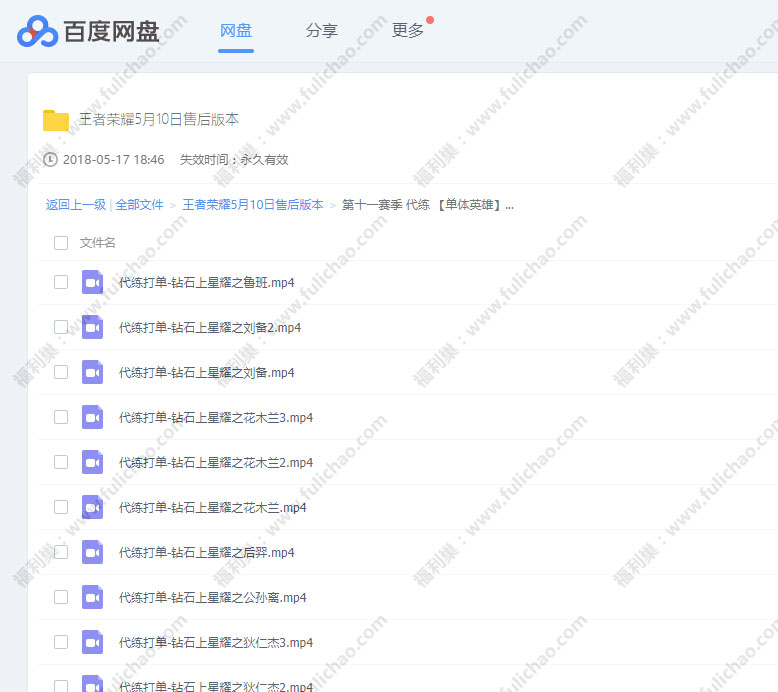Image resolution: width=778 pixels, height=692 pixels.
Task: Open file 代练打单-钻石上星耀之后羿.mp4
Action: click(x=206, y=553)
